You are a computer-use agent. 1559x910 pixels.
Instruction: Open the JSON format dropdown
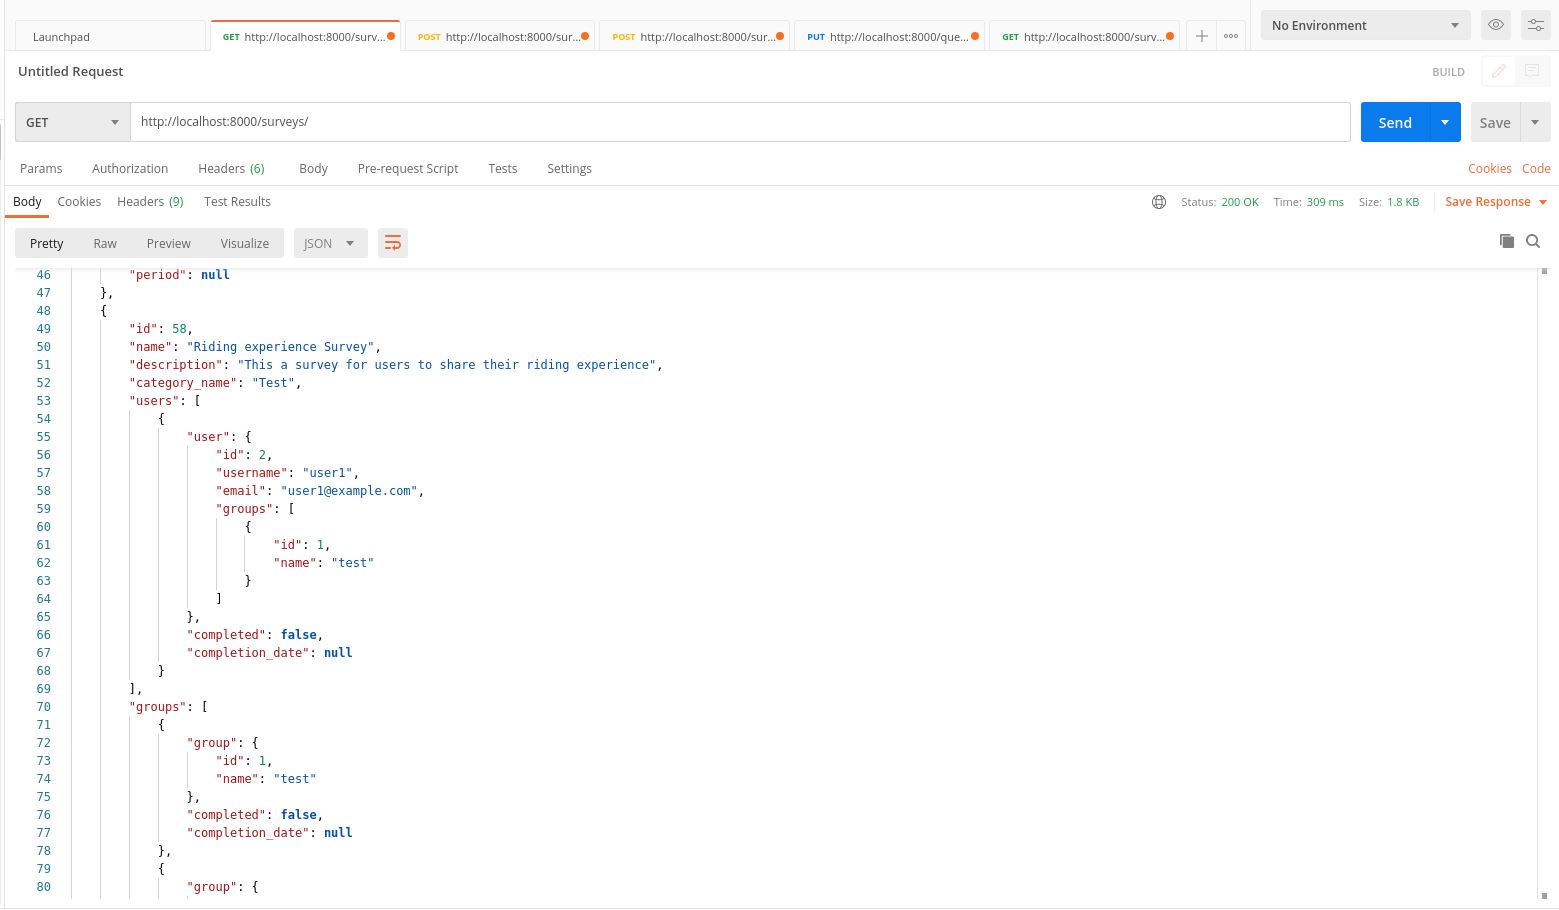coord(330,243)
